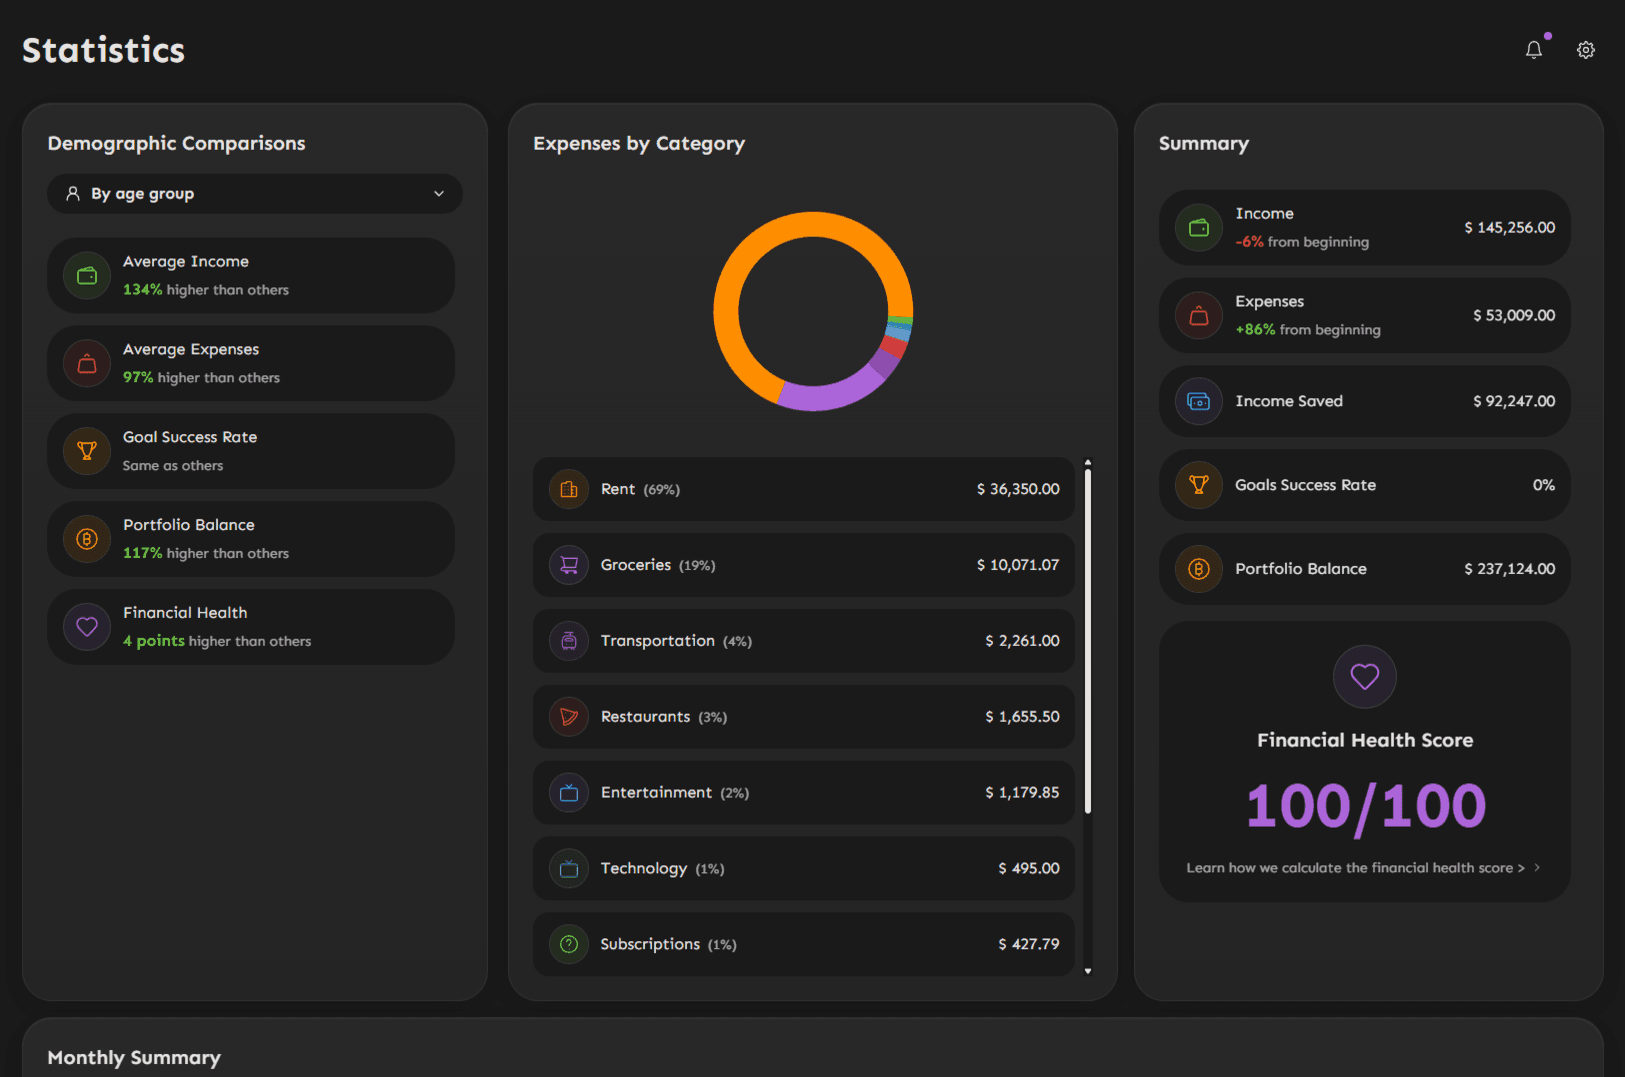This screenshot has width=1625, height=1077.
Task: Click the Subscriptions category icon
Action: pyautogui.click(x=569, y=945)
